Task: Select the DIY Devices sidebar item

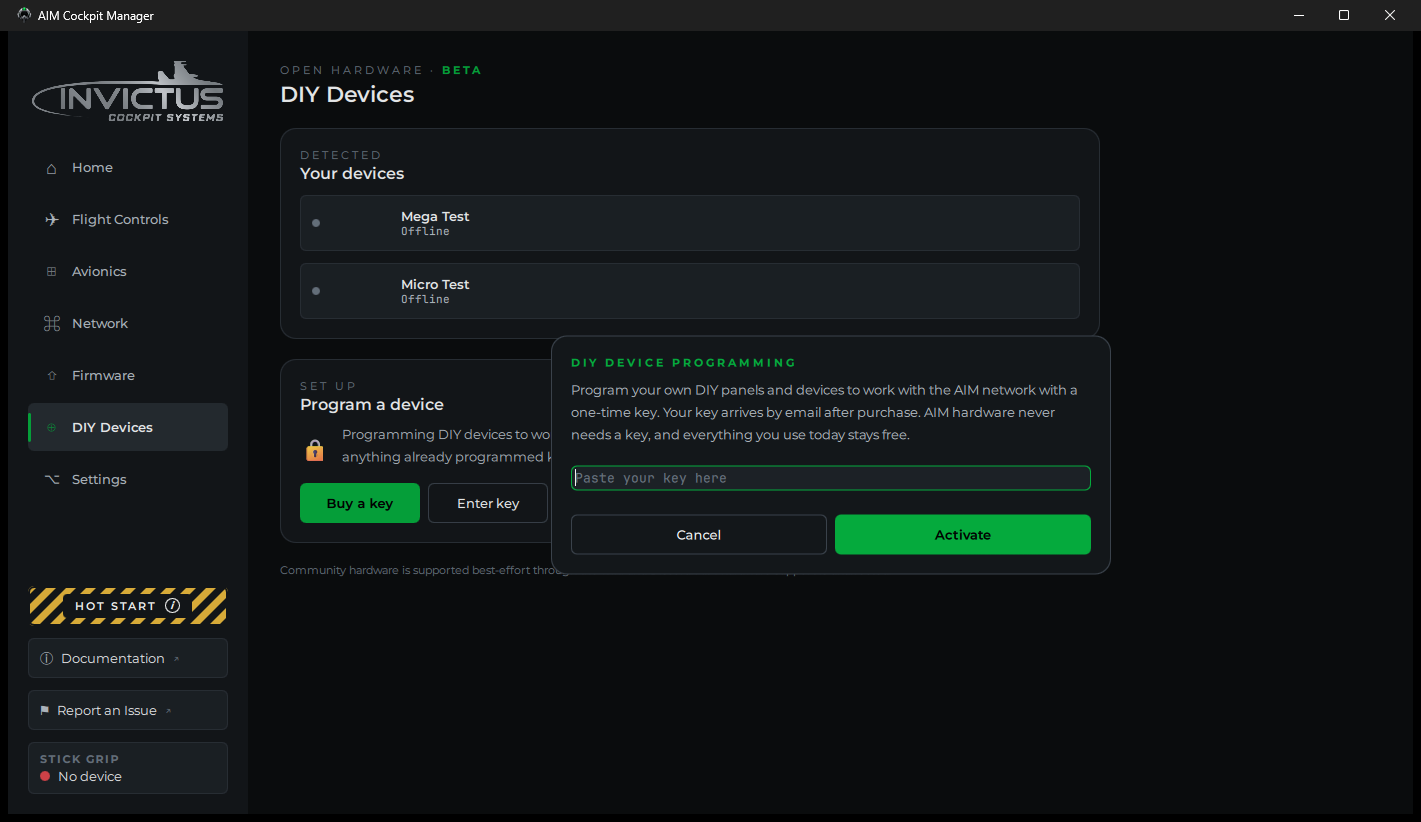Action: click(128, 427)
